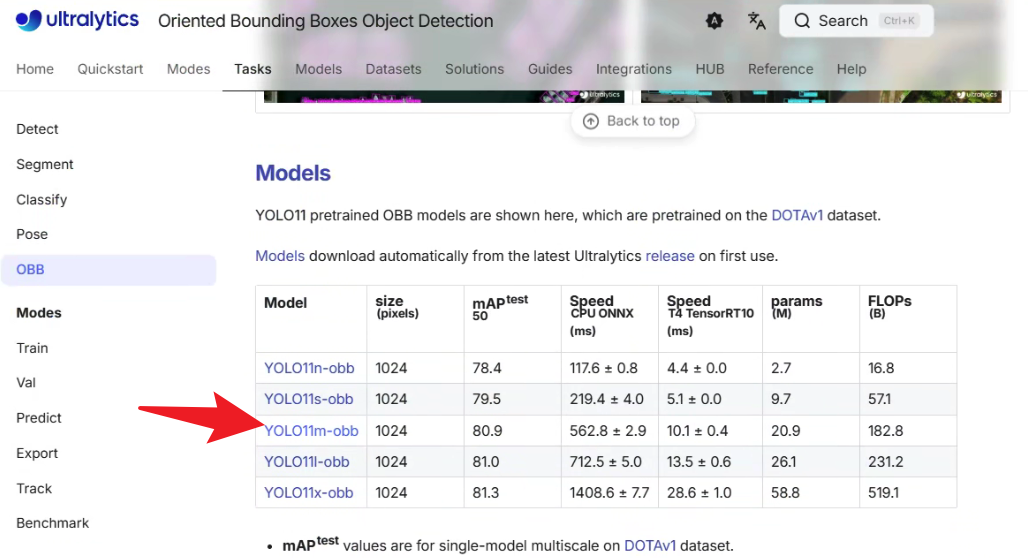Click the magnifier icon in Search

click(802, 21)
